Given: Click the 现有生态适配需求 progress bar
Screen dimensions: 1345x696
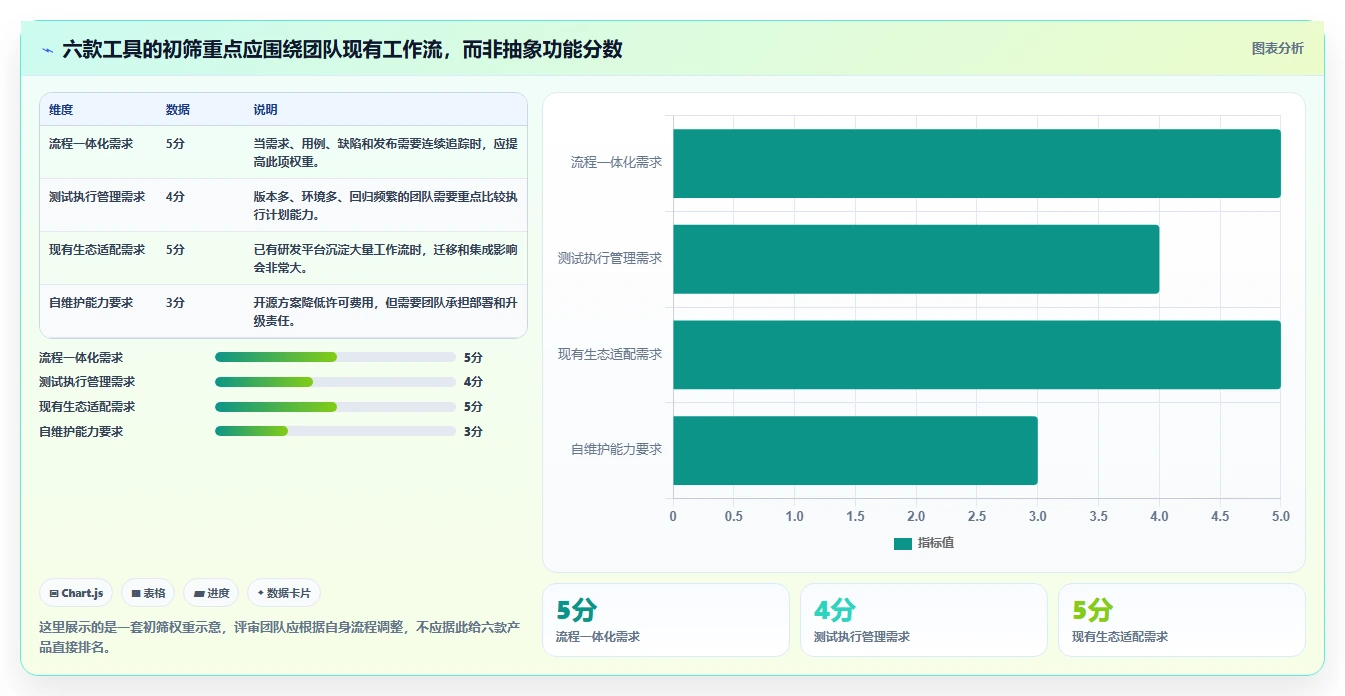Looking at the screenshot, I should 335,407.
